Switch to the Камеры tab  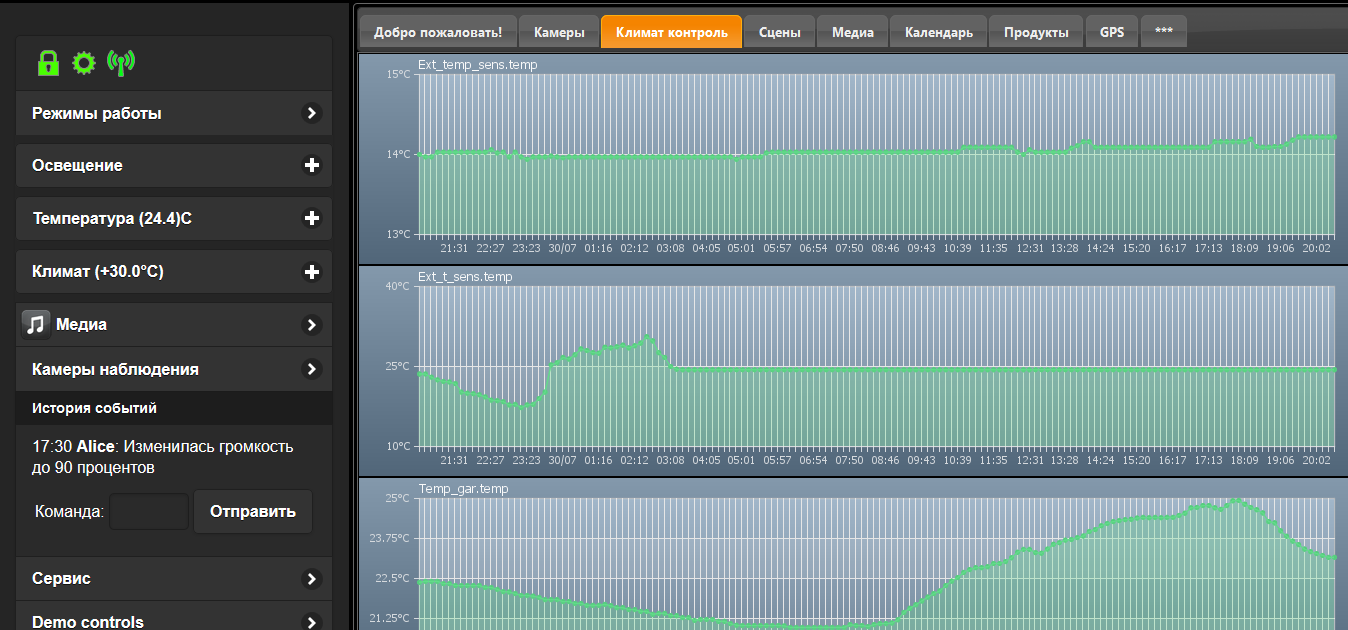[x=559, y=32]
